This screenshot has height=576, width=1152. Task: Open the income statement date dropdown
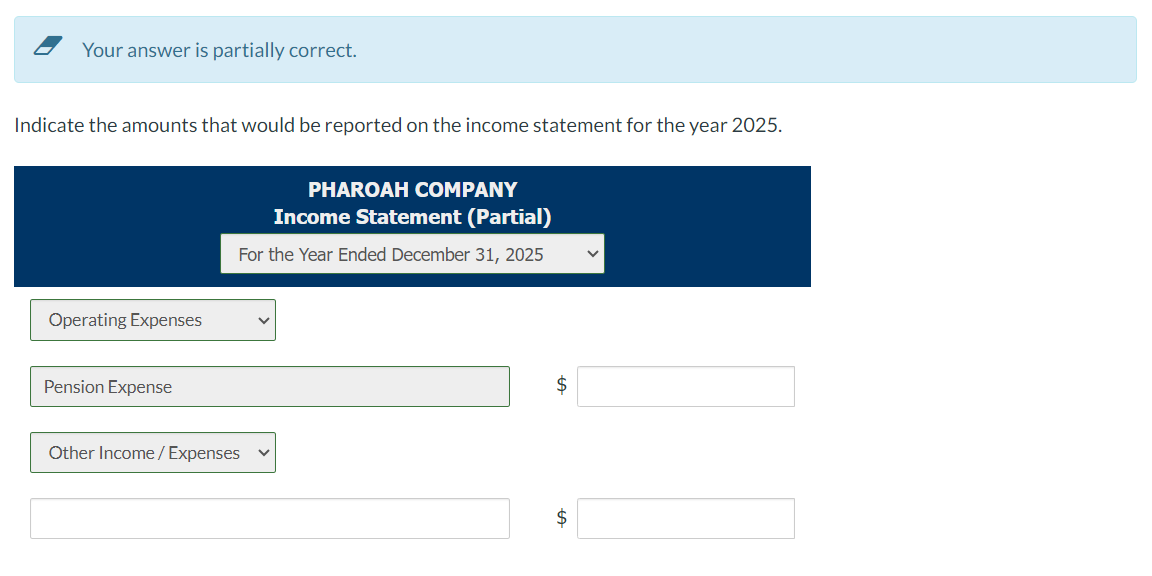point(412,253)
